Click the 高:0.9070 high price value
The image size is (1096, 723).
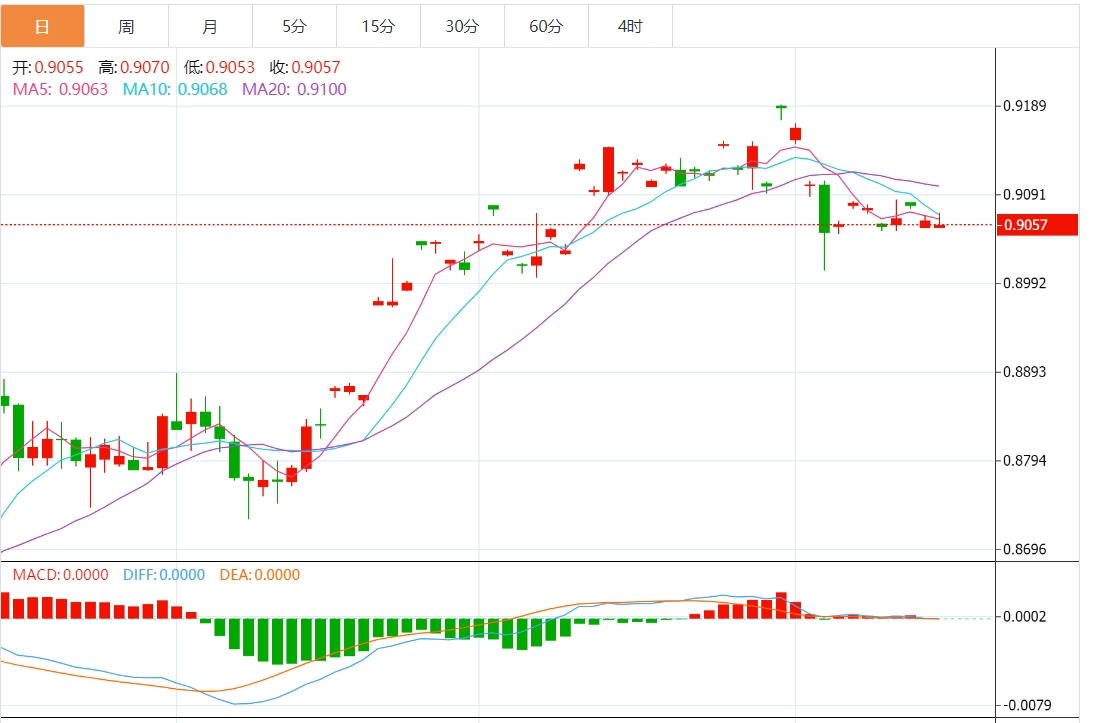(x=134, y=68)
